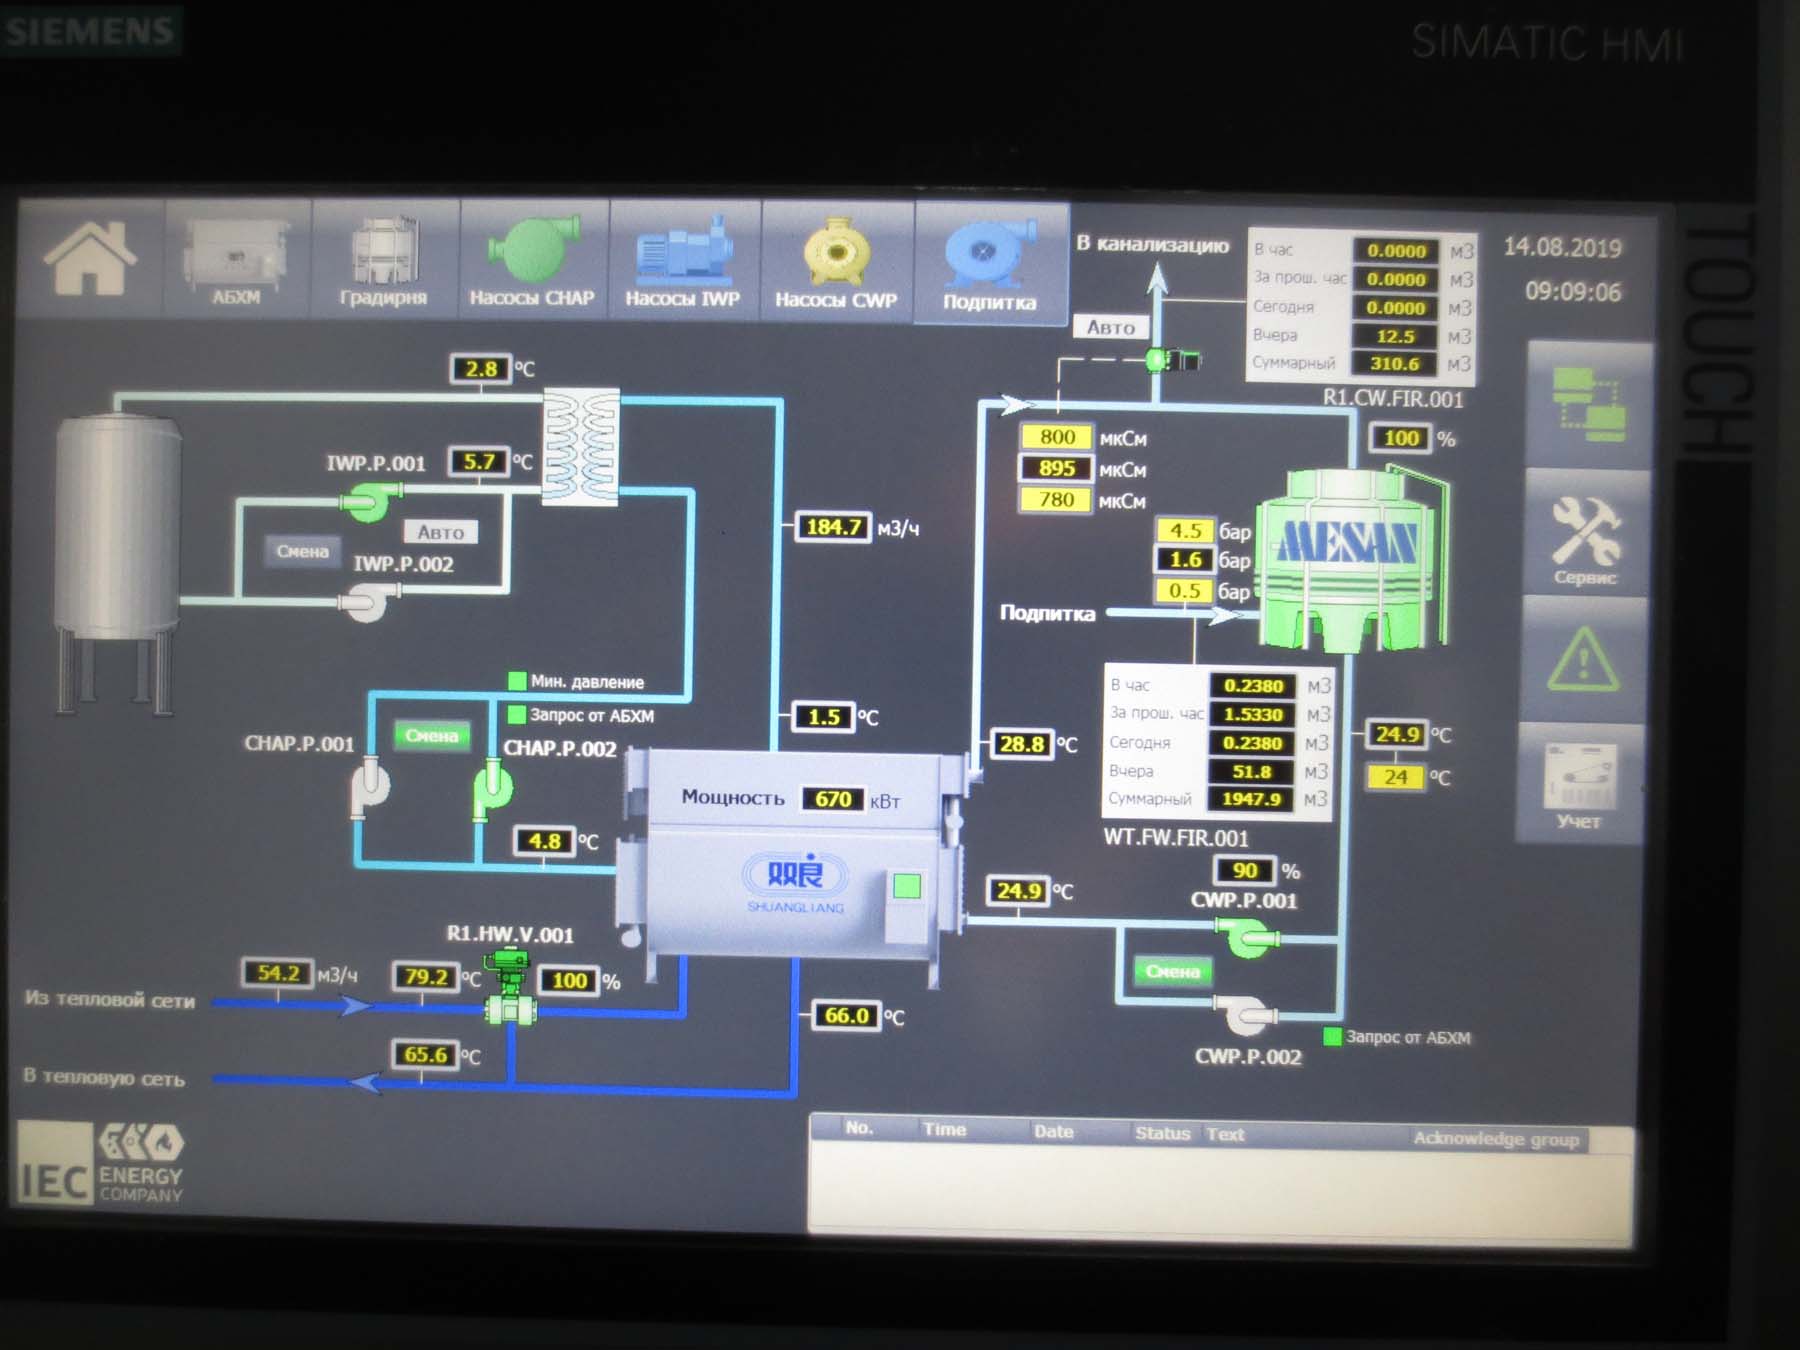Toggle the Авто mode for IWP pumps
This screenshot has width=1800, height=1350.
point(440,532)
